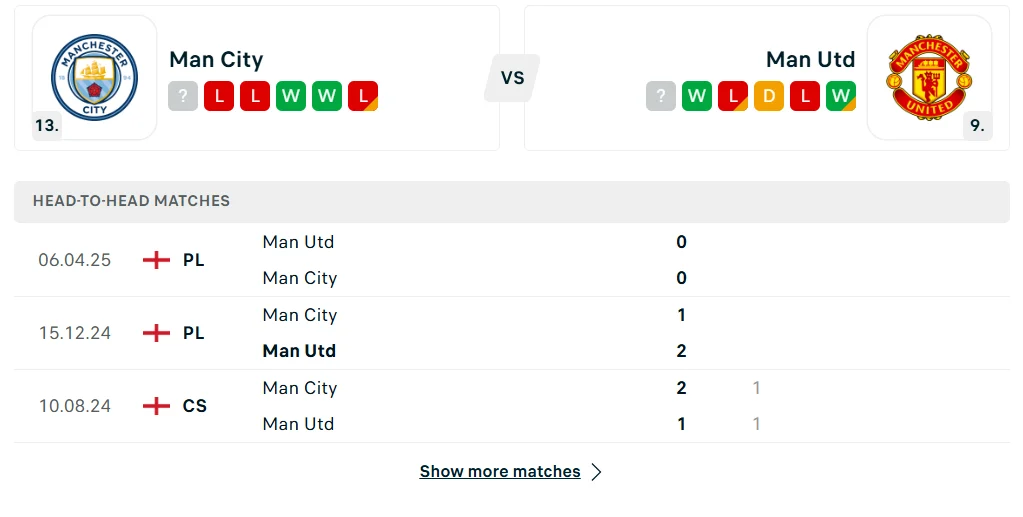Open the Man City team name heading
The width and height of the screenshot is (1023, 517).
point(216,59)
